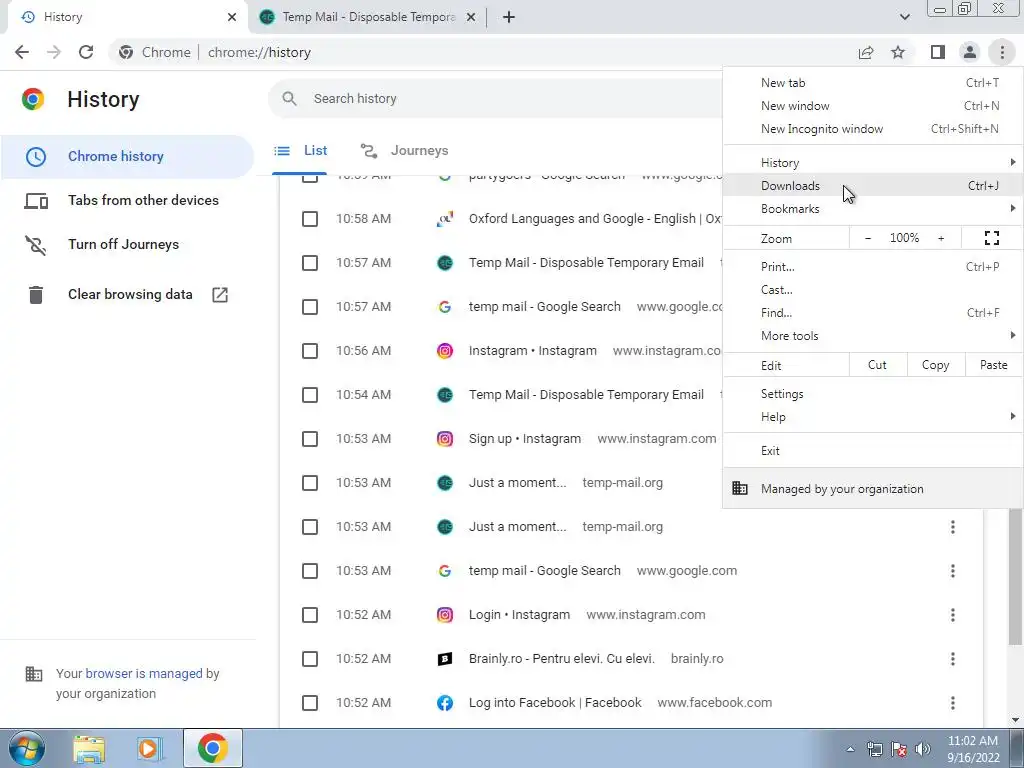The width and height of the screenshot is (1024, 768).
Task: Check the Oxford Languages 10:58 AM entry
Action: 310,219
